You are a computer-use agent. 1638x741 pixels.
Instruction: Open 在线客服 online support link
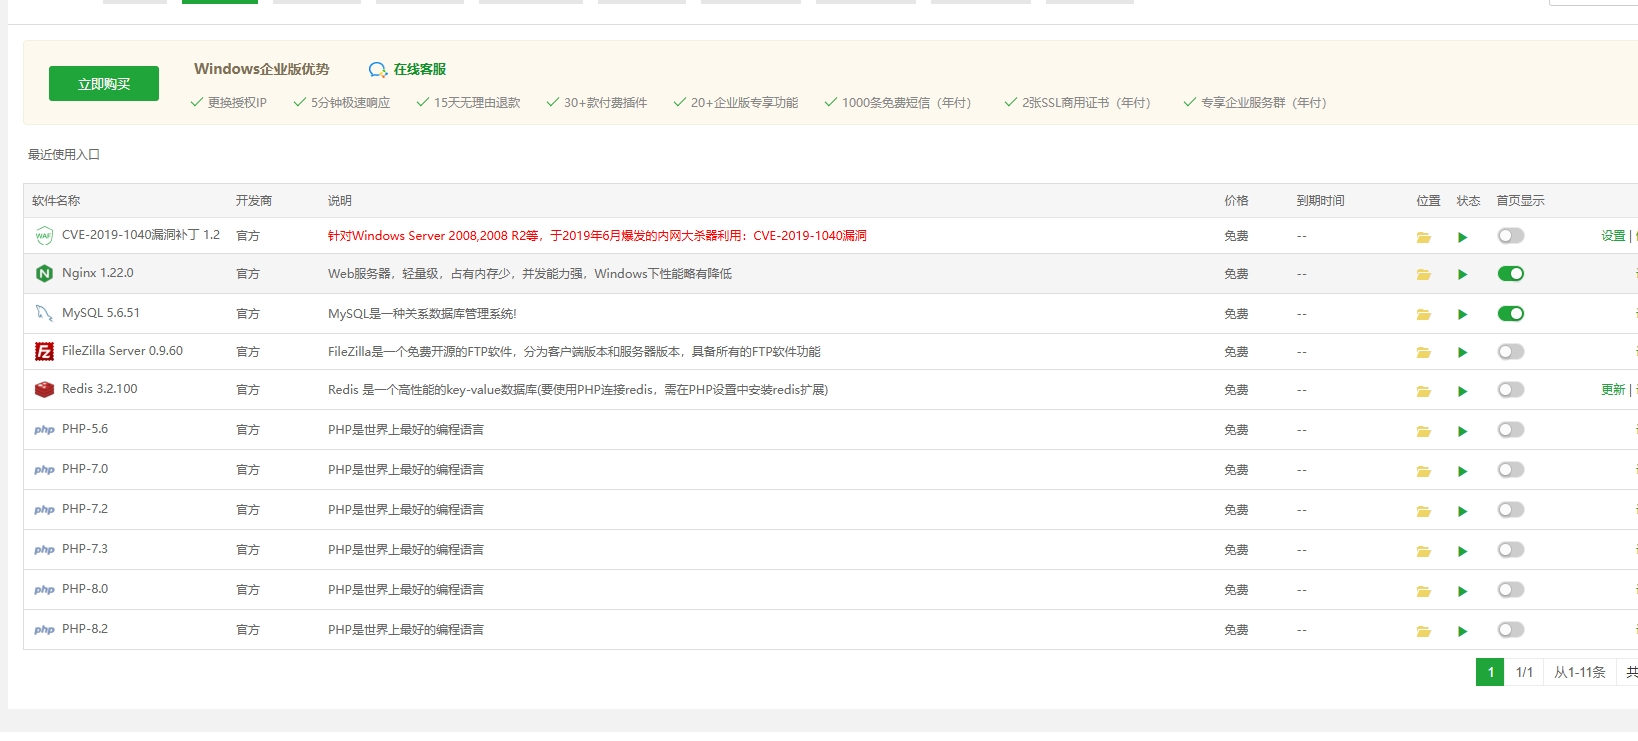point(419,69)
